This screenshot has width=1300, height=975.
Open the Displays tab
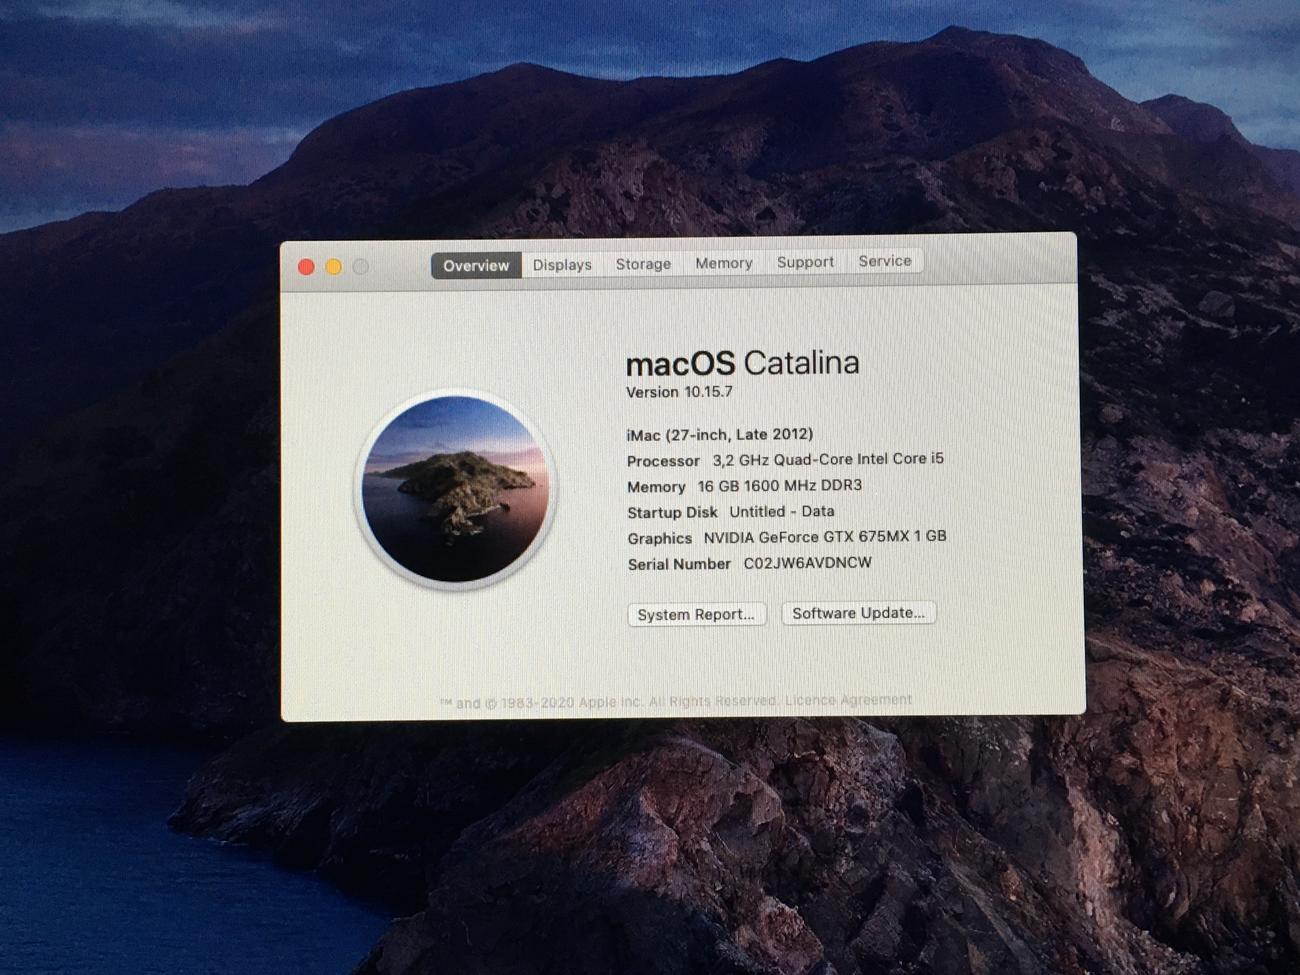562,264
